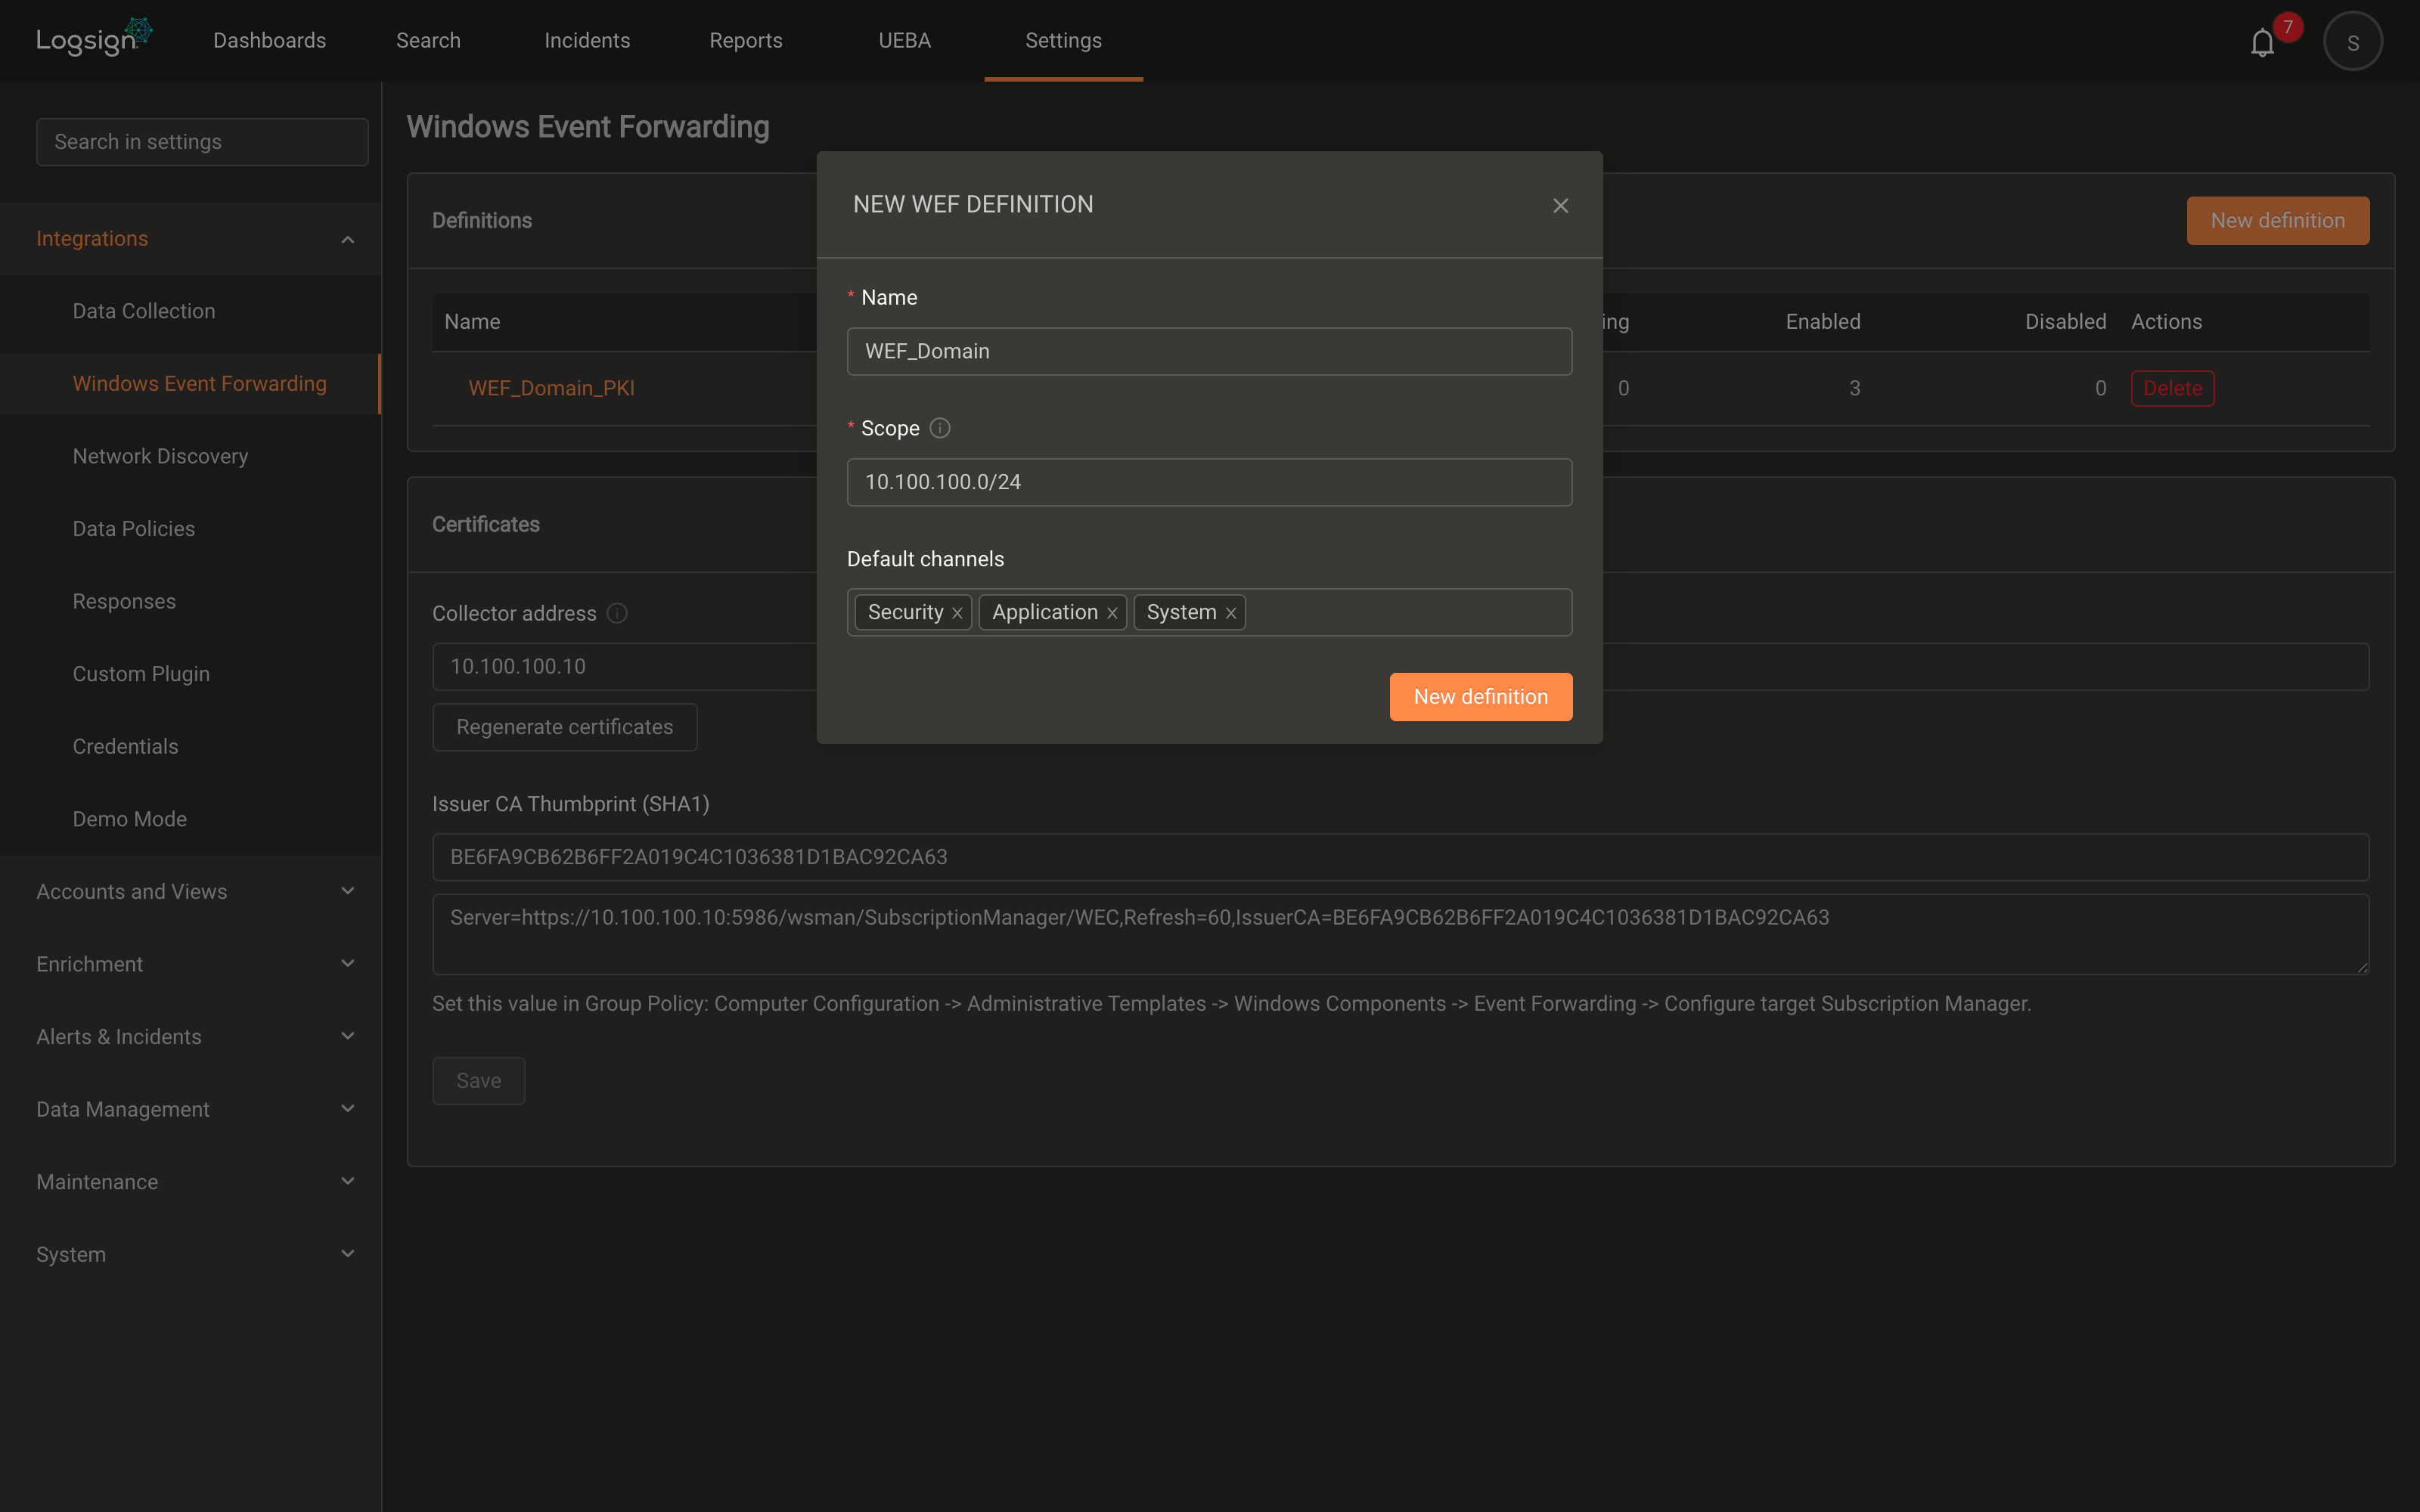Submit New definition in the dialog
The height and width of the screenshot is (1512, 2420).
tap(1480, 697)
